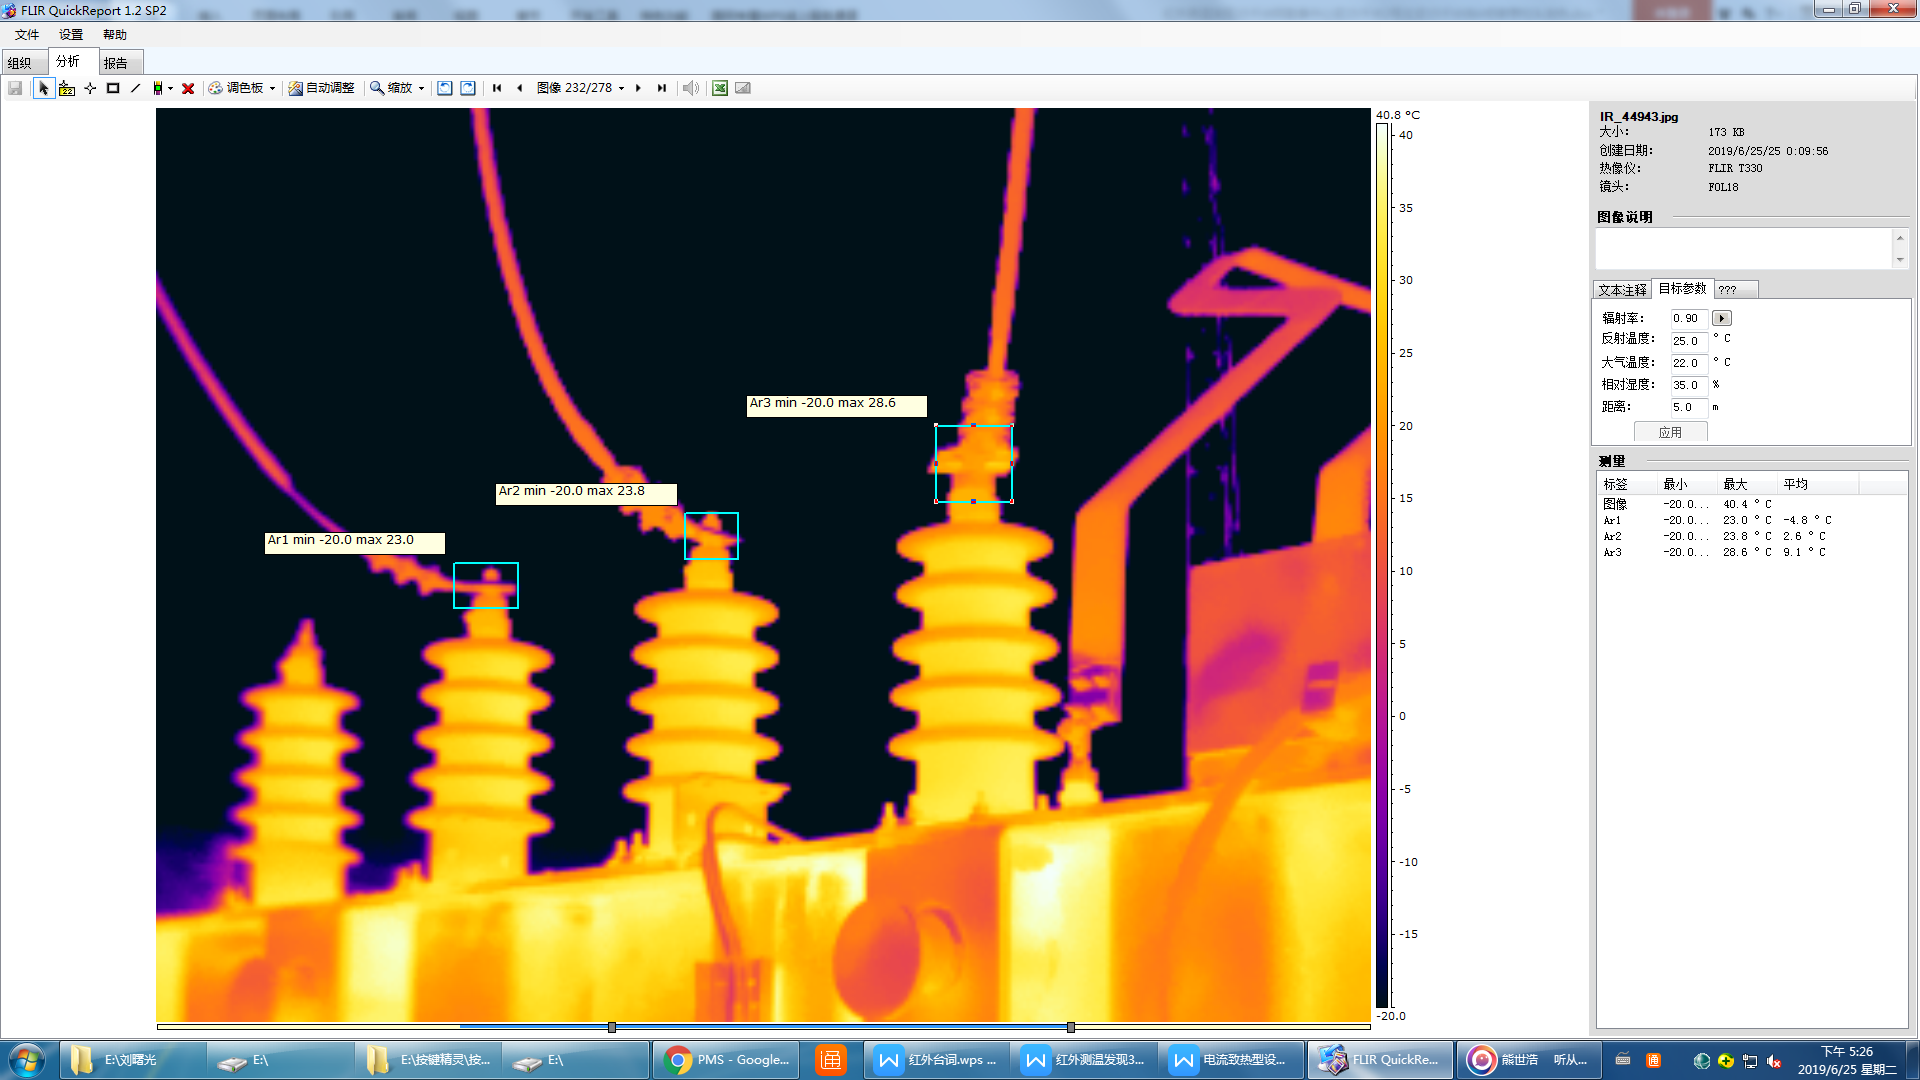Viewport: 1920px width, 1080px height.
Task: Switch to the 分析 tab
Action: (72, 61)
